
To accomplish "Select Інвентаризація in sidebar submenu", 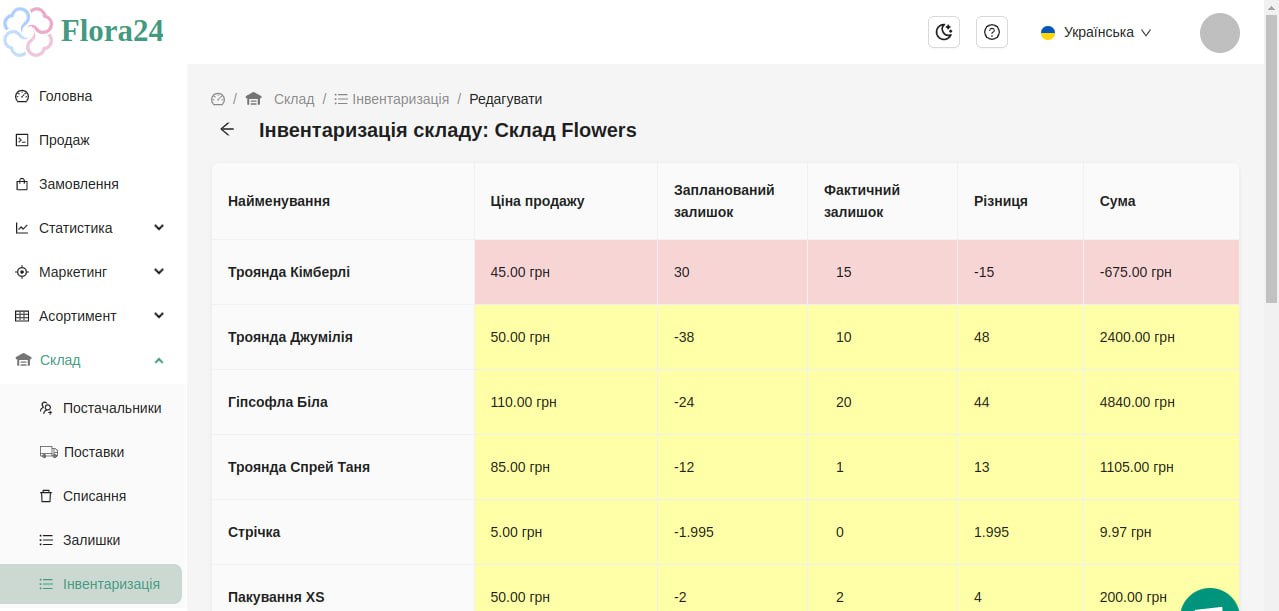I will (x=91, y=584).
